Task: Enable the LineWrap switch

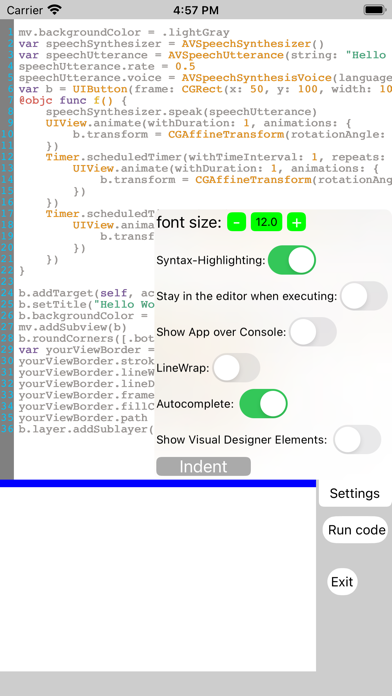Action: pyautogui.click(x=236, y=368)
